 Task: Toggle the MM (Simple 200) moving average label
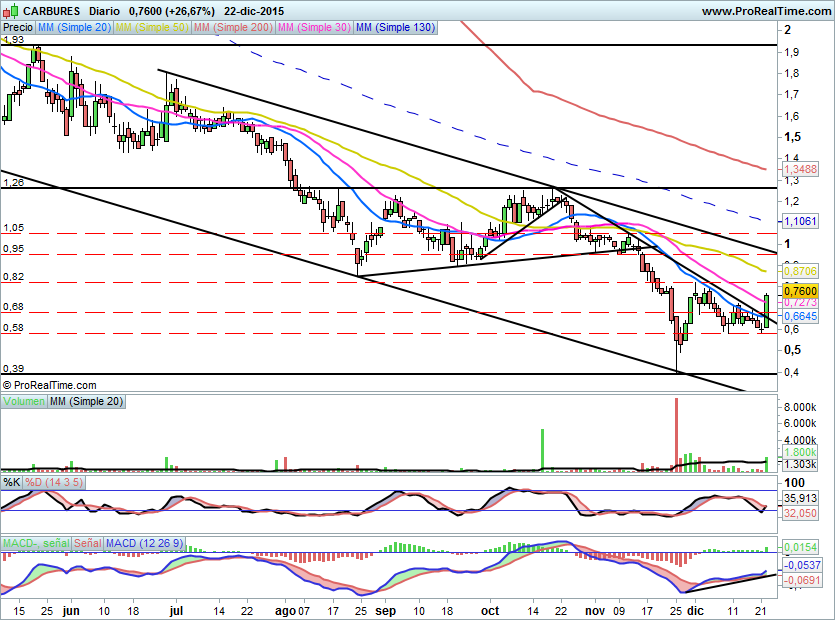[x=232, y=28]
